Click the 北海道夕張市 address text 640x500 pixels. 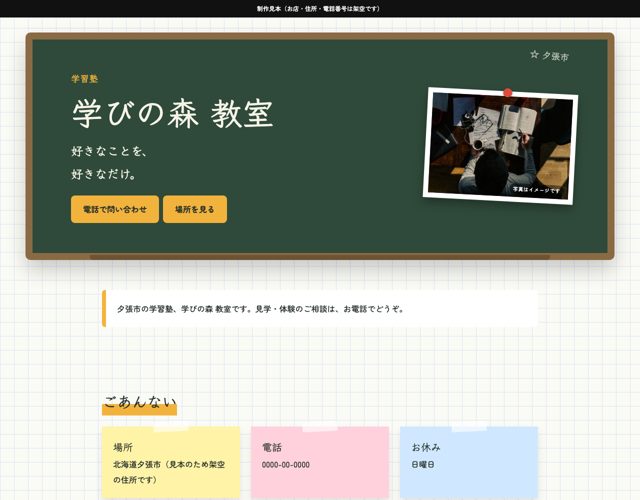coord(169,472)
